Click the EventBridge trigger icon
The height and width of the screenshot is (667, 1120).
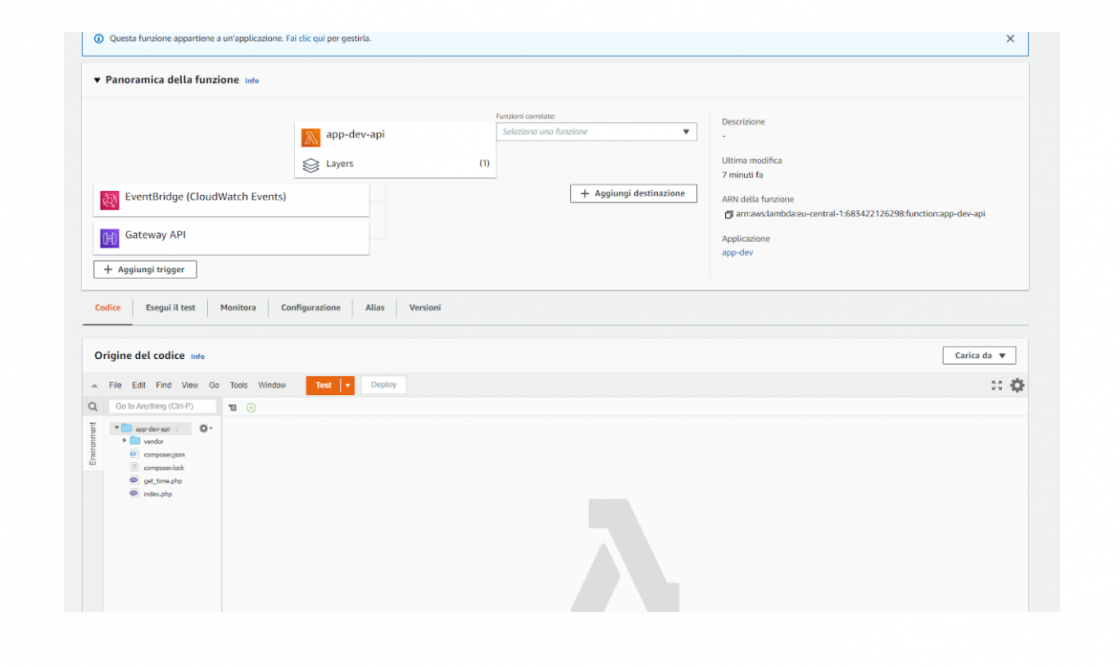pos(109,199)
